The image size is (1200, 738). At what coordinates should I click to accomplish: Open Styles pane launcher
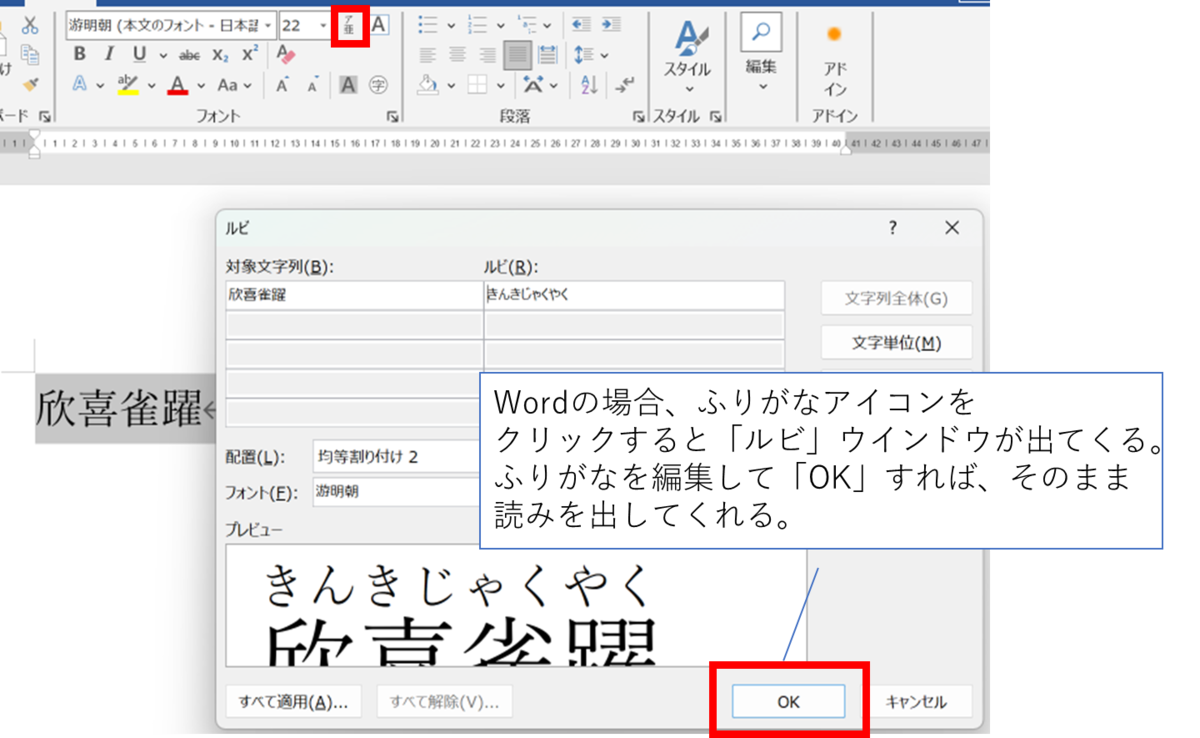tap(716, 117)
